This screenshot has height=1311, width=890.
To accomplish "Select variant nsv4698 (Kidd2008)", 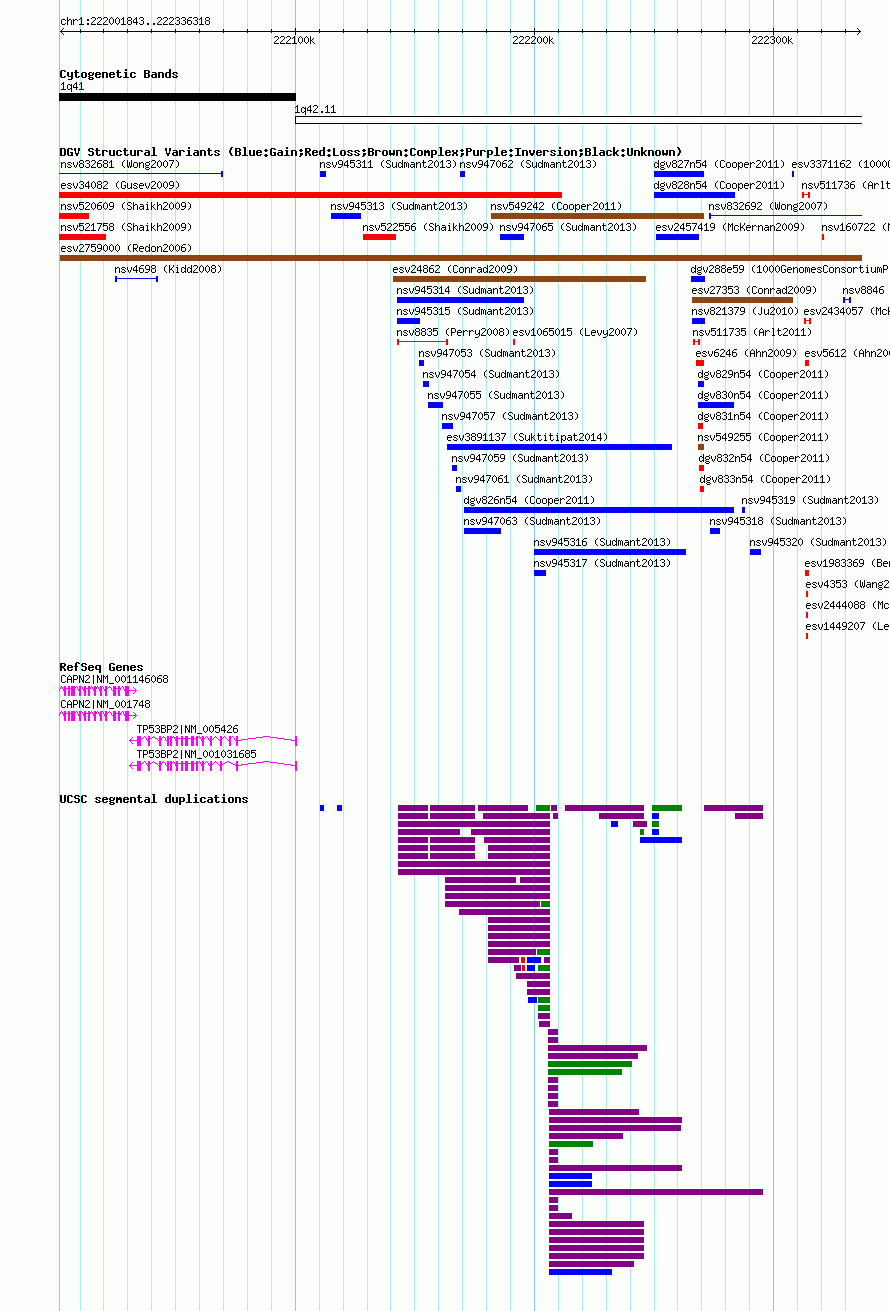I will (x=168, y=269).
